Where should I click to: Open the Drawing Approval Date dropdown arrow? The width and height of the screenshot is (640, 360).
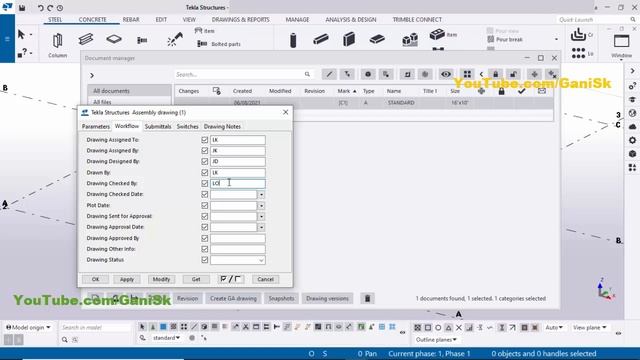(261, 227)
